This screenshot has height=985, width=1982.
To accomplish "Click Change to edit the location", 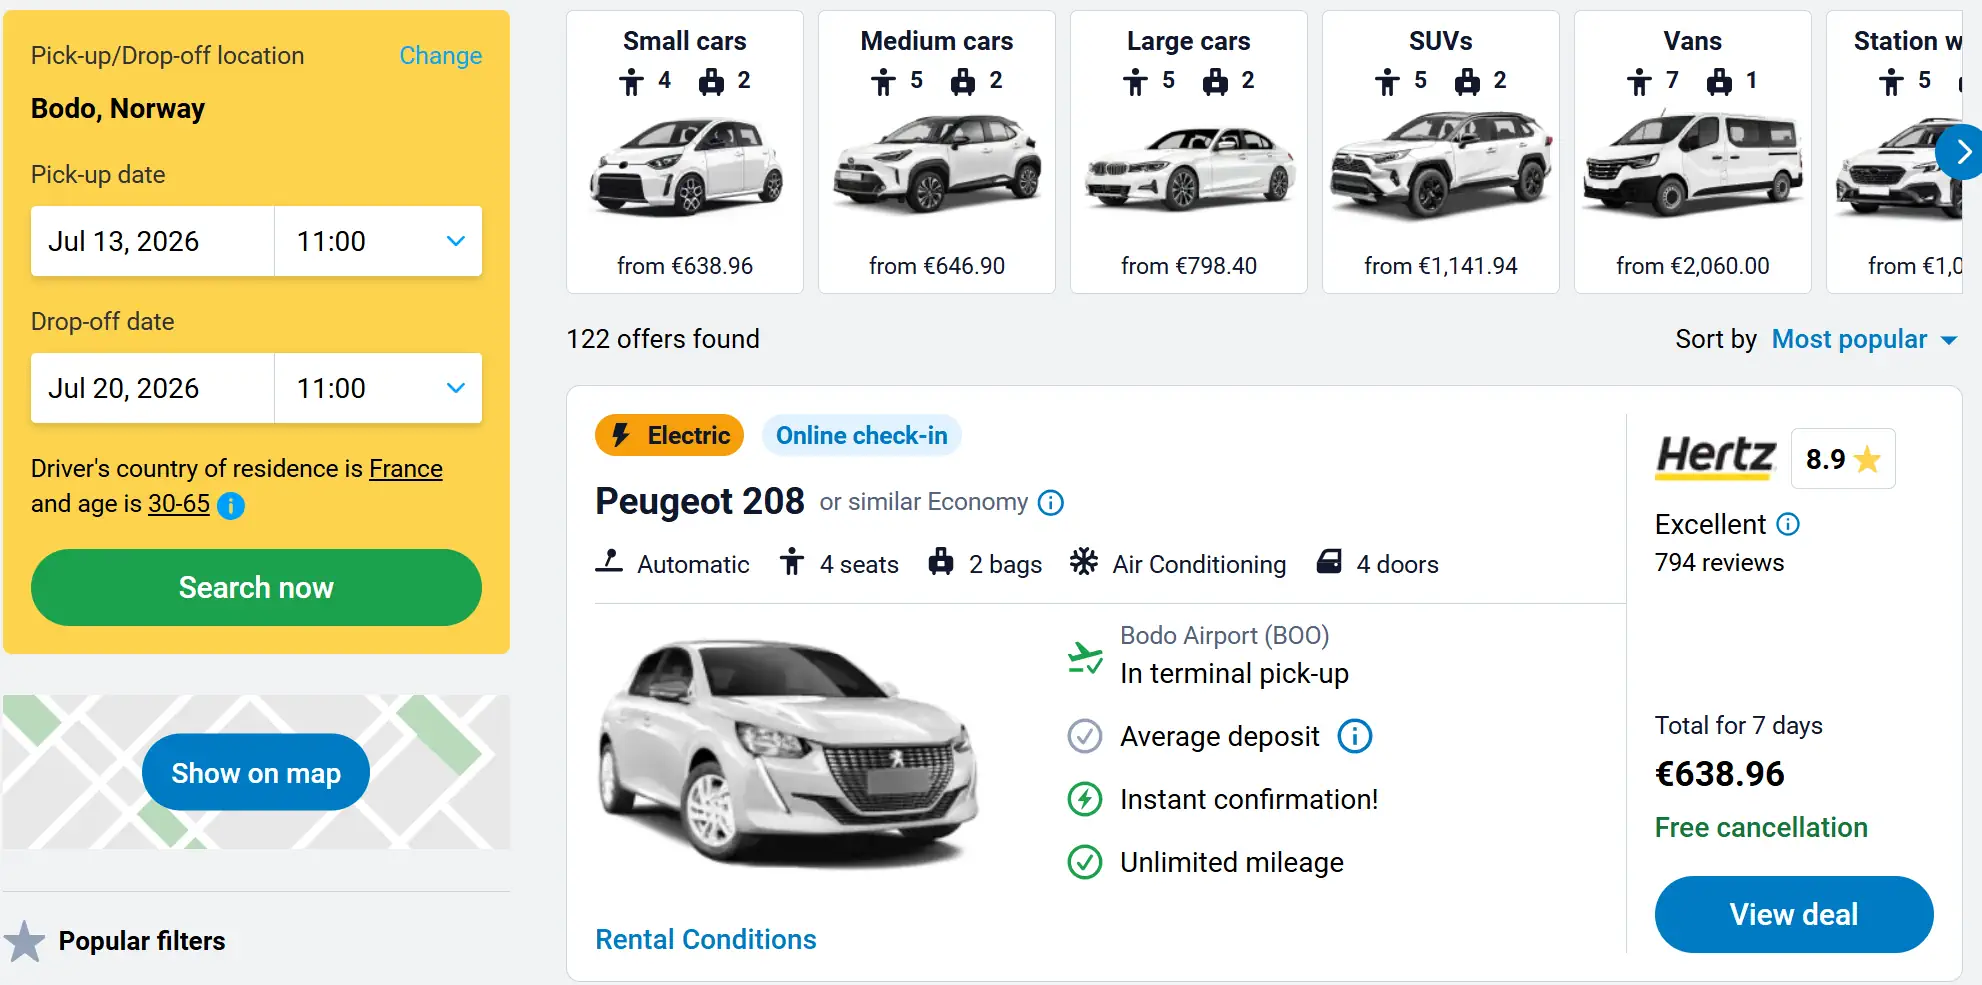I will coord(440,56).
